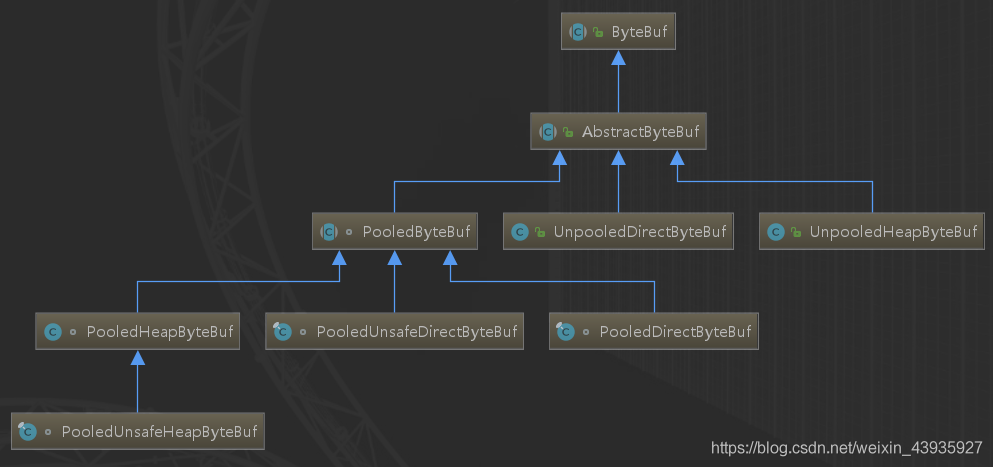Click the class icon beside UnpooledDirectByteBuf
993x467 pixels.
(519, 231)
